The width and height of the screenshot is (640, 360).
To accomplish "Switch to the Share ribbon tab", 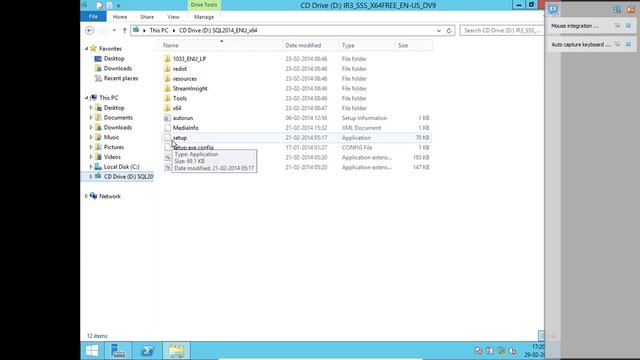I will (x=147, y=17).
